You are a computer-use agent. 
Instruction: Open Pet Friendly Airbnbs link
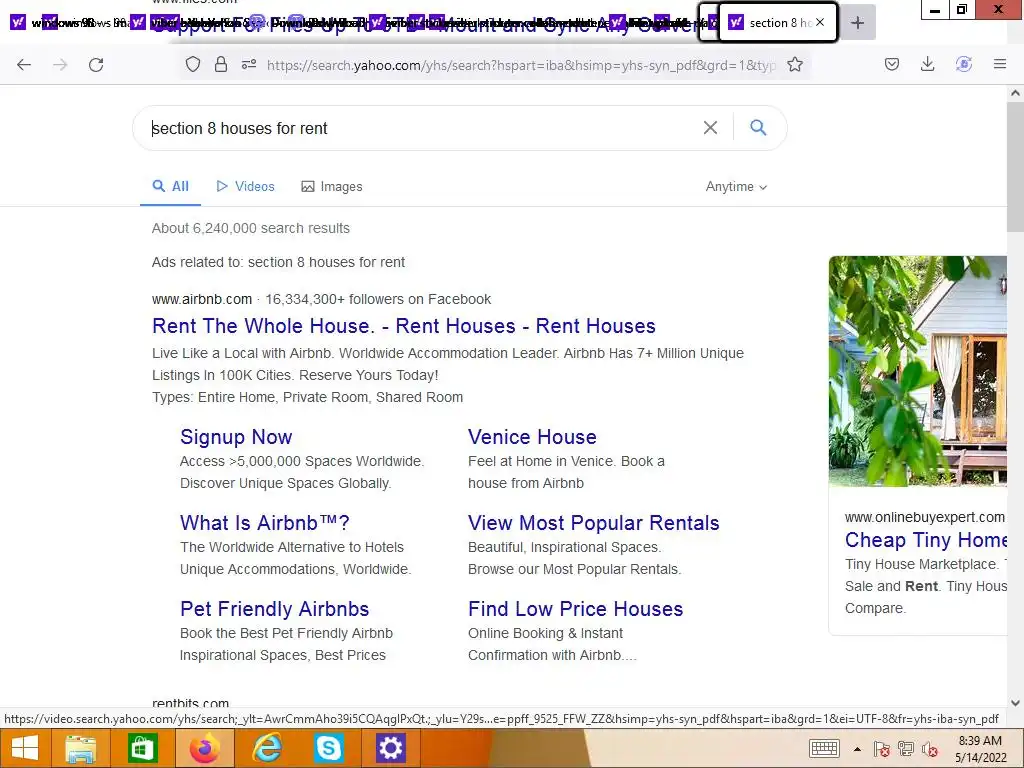click(274, 609)
